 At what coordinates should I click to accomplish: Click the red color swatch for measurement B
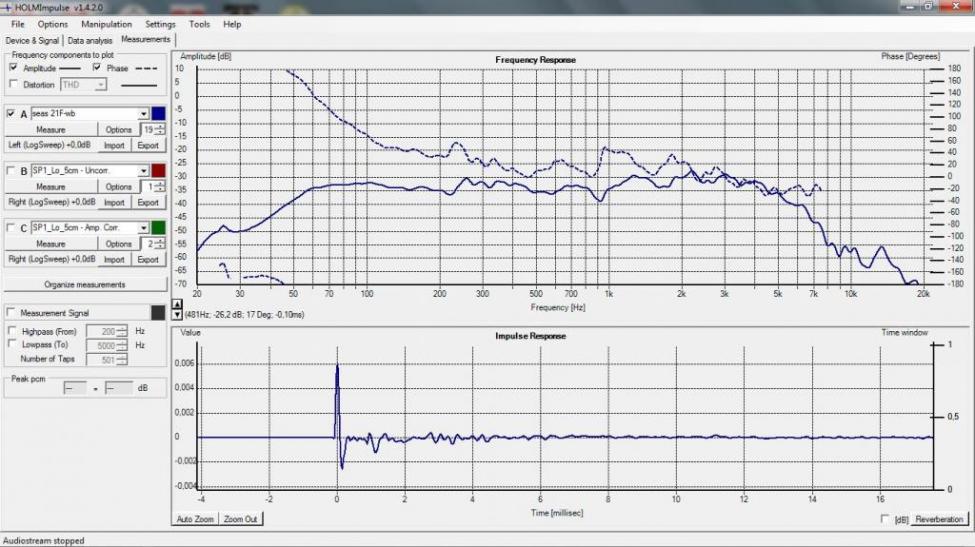158,170
